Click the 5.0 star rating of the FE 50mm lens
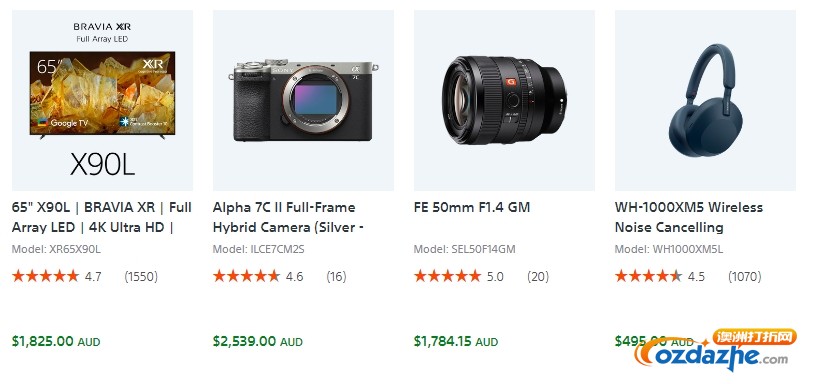 click(x=459, y=276)
